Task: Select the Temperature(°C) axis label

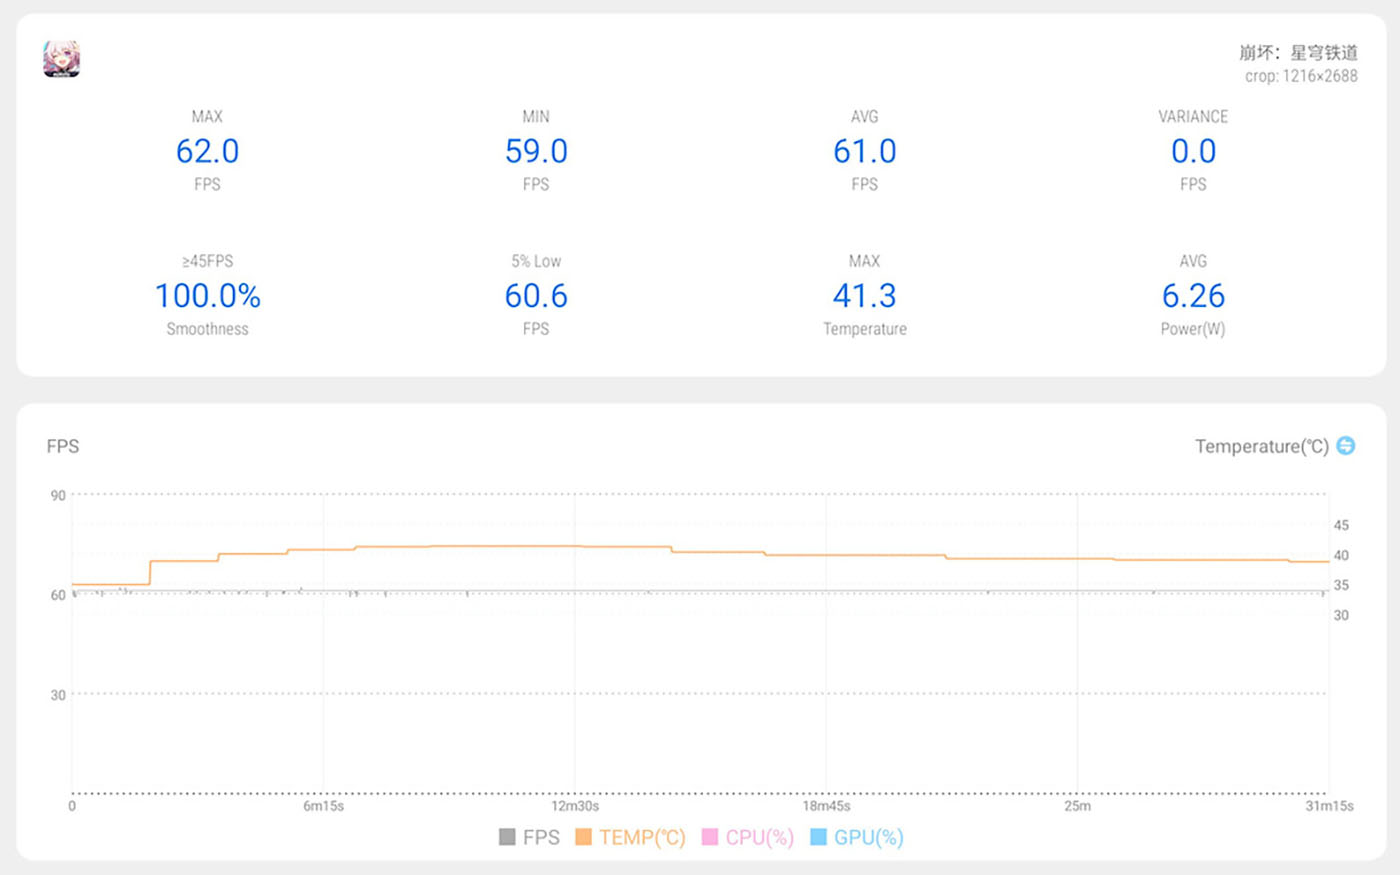Action: (1262, 446)
